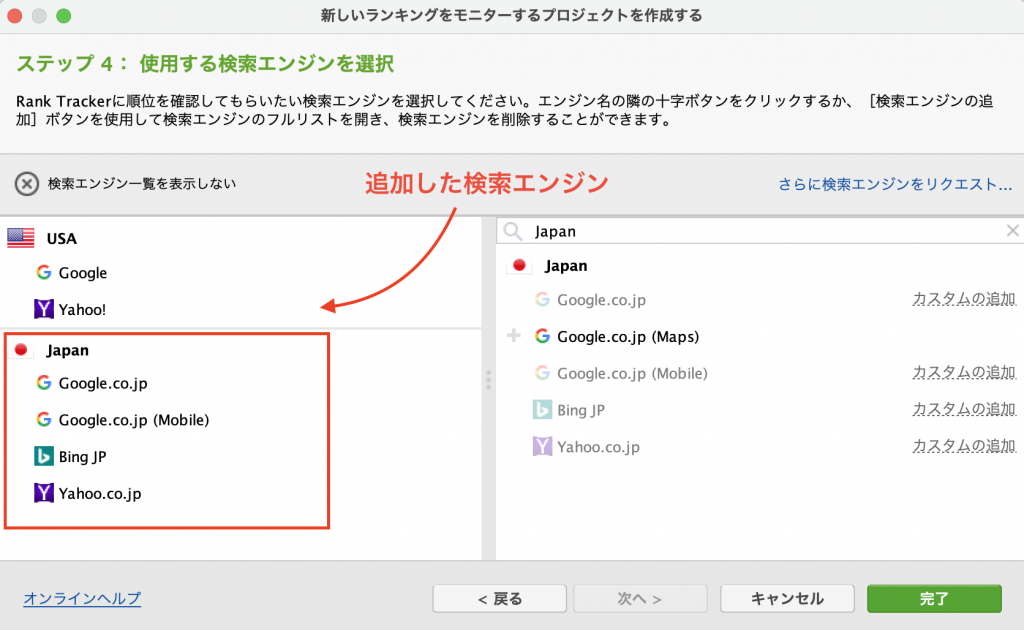Select Google.co.jp (Maps) result row
Image resolution: width=1024 pixels, height=630 pixels.
pos(628,337)
